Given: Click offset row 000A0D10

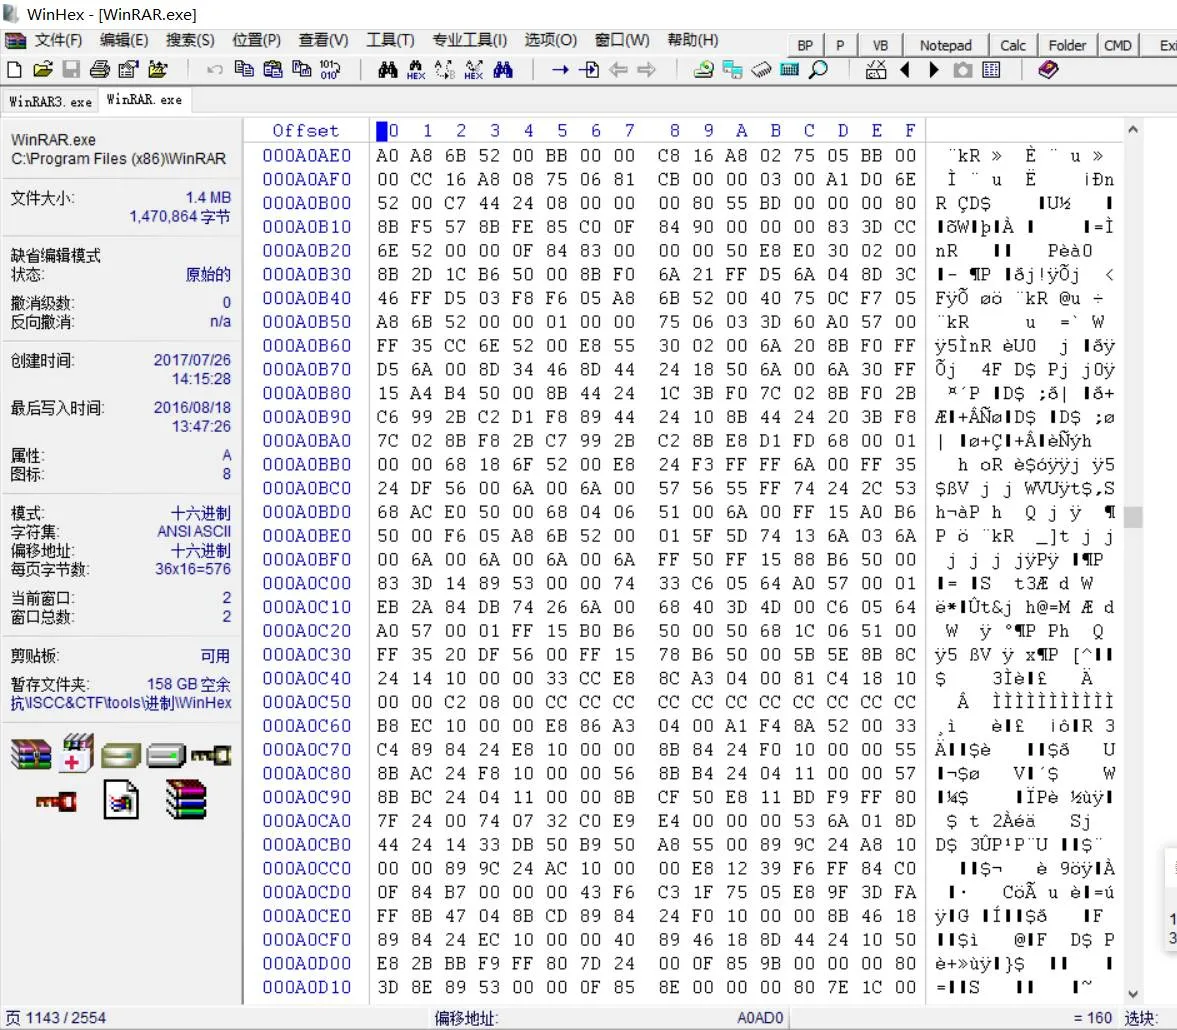Looking at the screenshot, I should coord(306,987).
